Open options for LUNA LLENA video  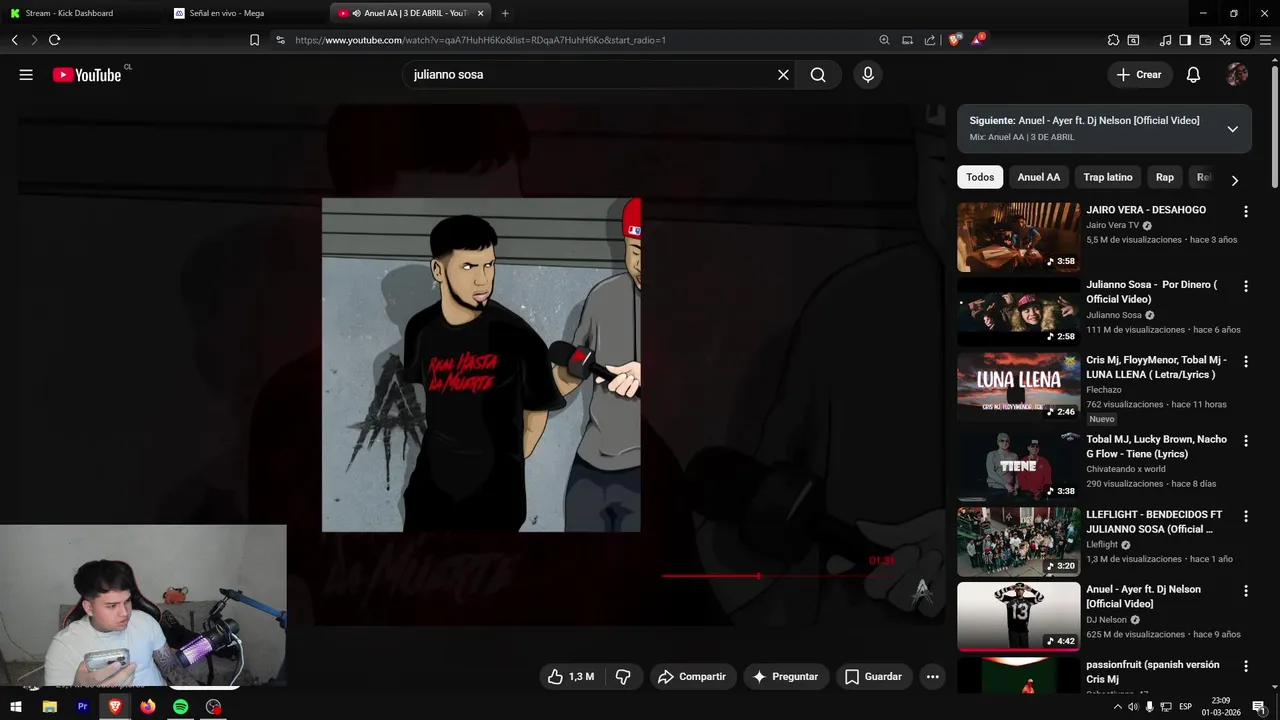coord(1245,361)
